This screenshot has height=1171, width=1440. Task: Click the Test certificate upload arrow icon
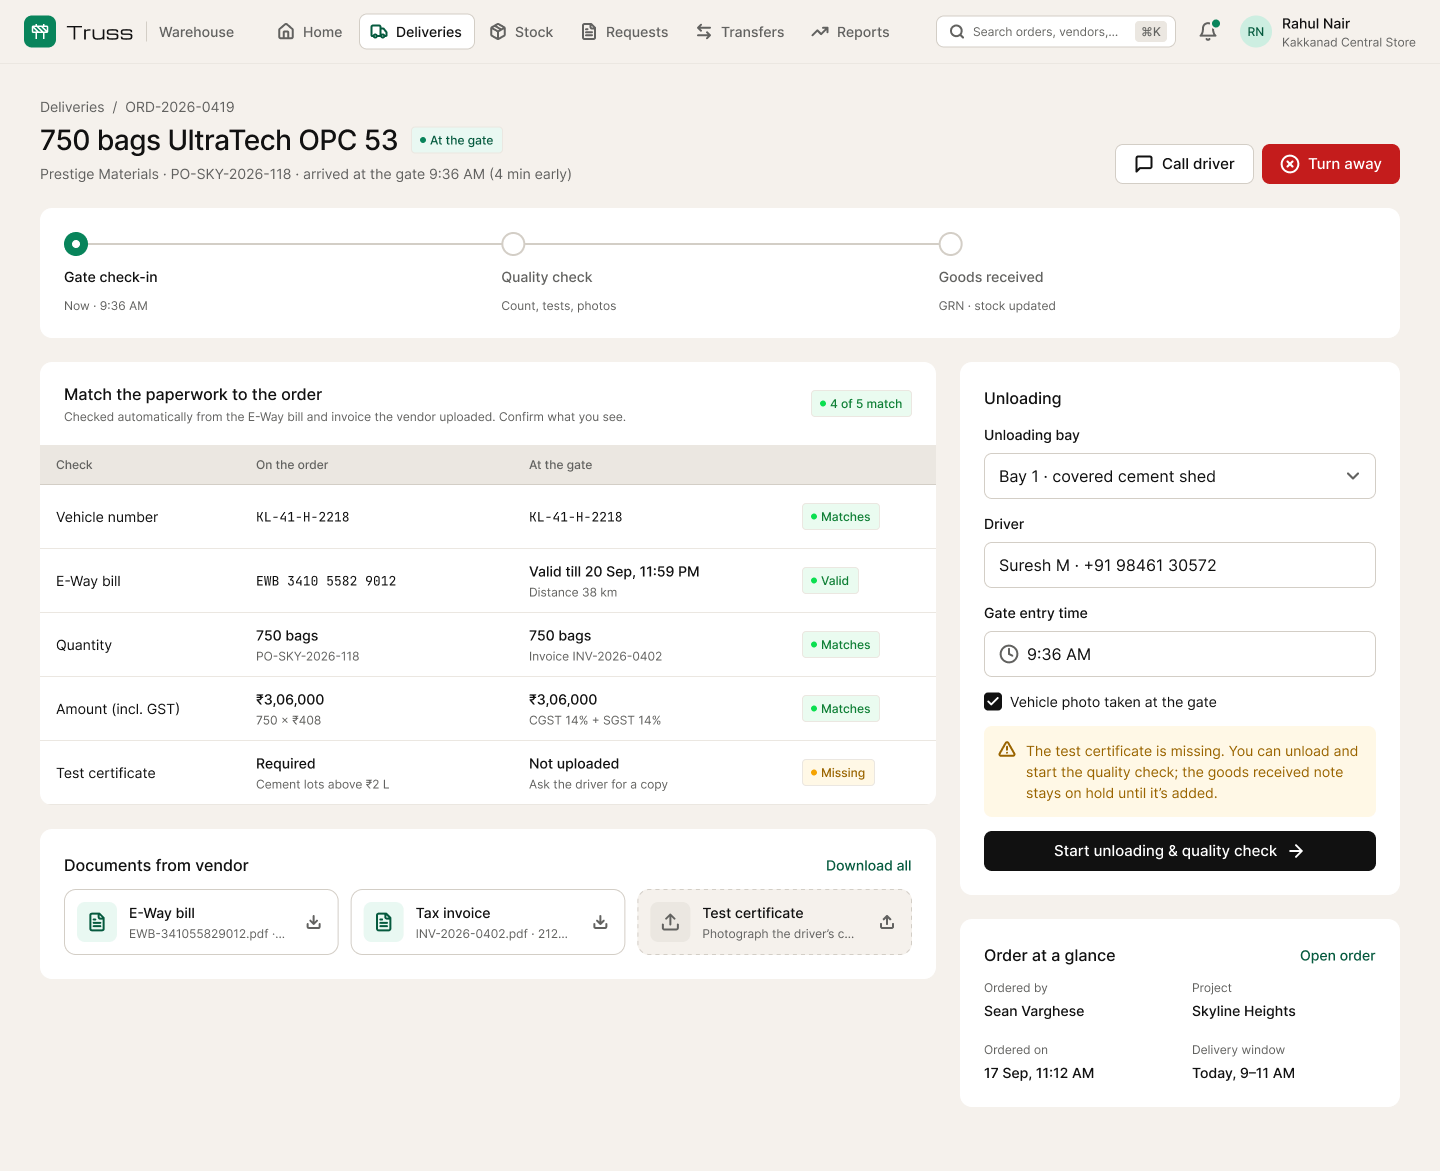pos(887,922)
